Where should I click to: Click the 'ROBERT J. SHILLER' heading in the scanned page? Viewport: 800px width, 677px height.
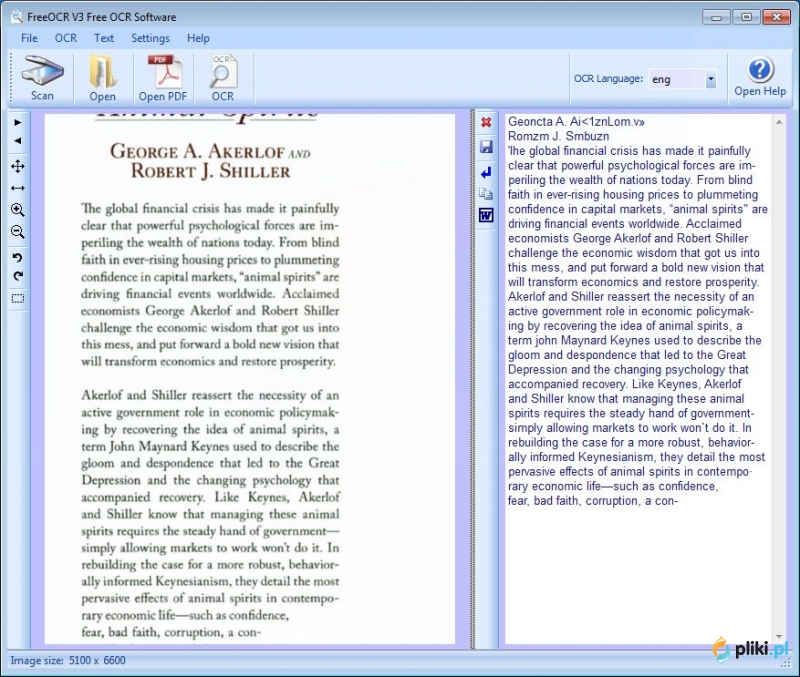tap(210, 171)
